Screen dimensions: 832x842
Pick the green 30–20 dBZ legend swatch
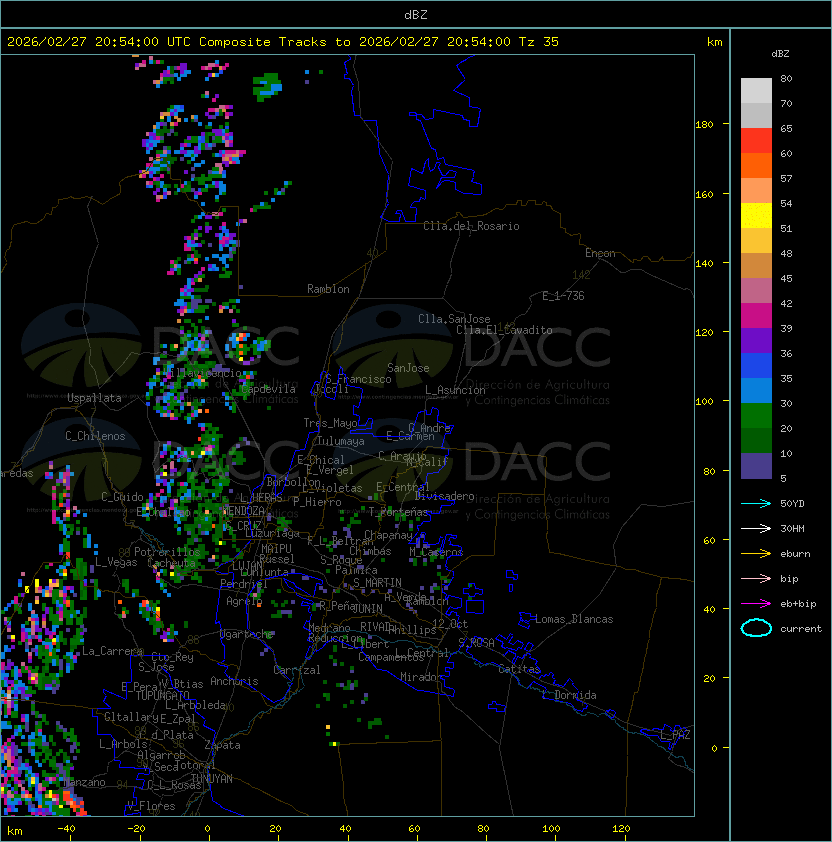(x=756, y=416)
